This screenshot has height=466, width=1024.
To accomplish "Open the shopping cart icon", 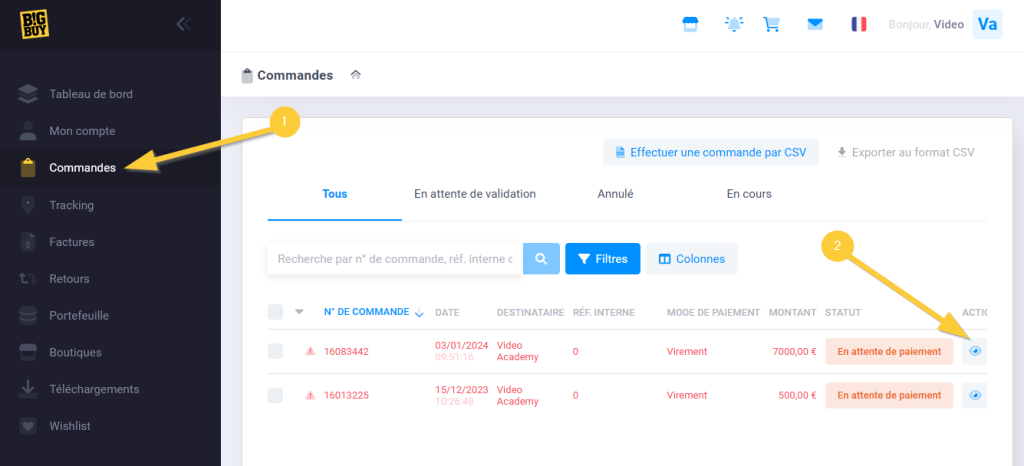I will (x=772, y=24).
